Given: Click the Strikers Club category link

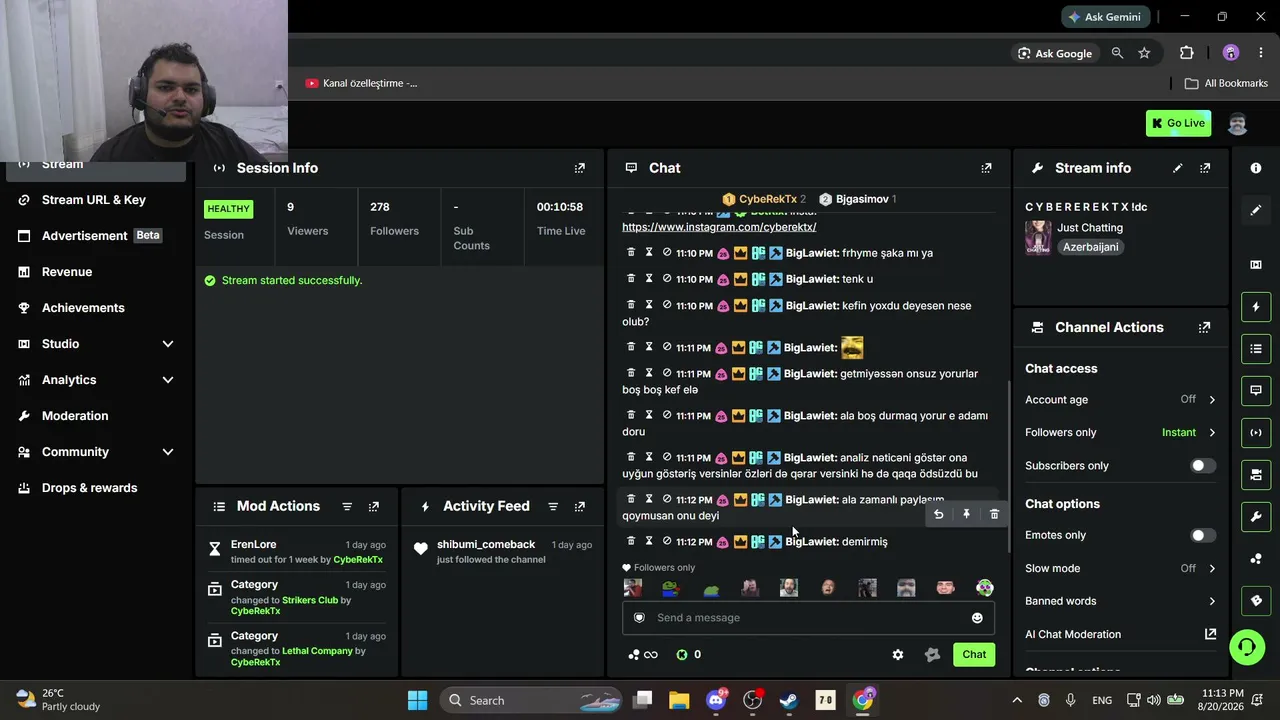Looking at the screenshot, I should point(310,600).
